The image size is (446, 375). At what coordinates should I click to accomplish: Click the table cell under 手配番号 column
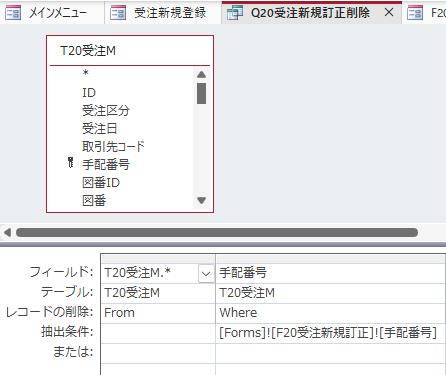tap(330, 293)
